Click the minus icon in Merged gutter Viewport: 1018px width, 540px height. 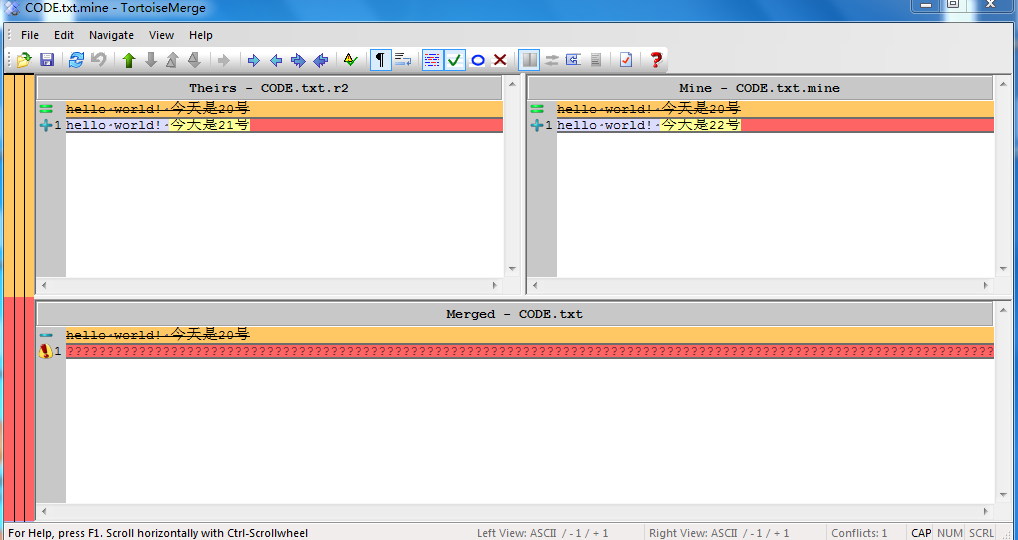(x=45, y=335)
